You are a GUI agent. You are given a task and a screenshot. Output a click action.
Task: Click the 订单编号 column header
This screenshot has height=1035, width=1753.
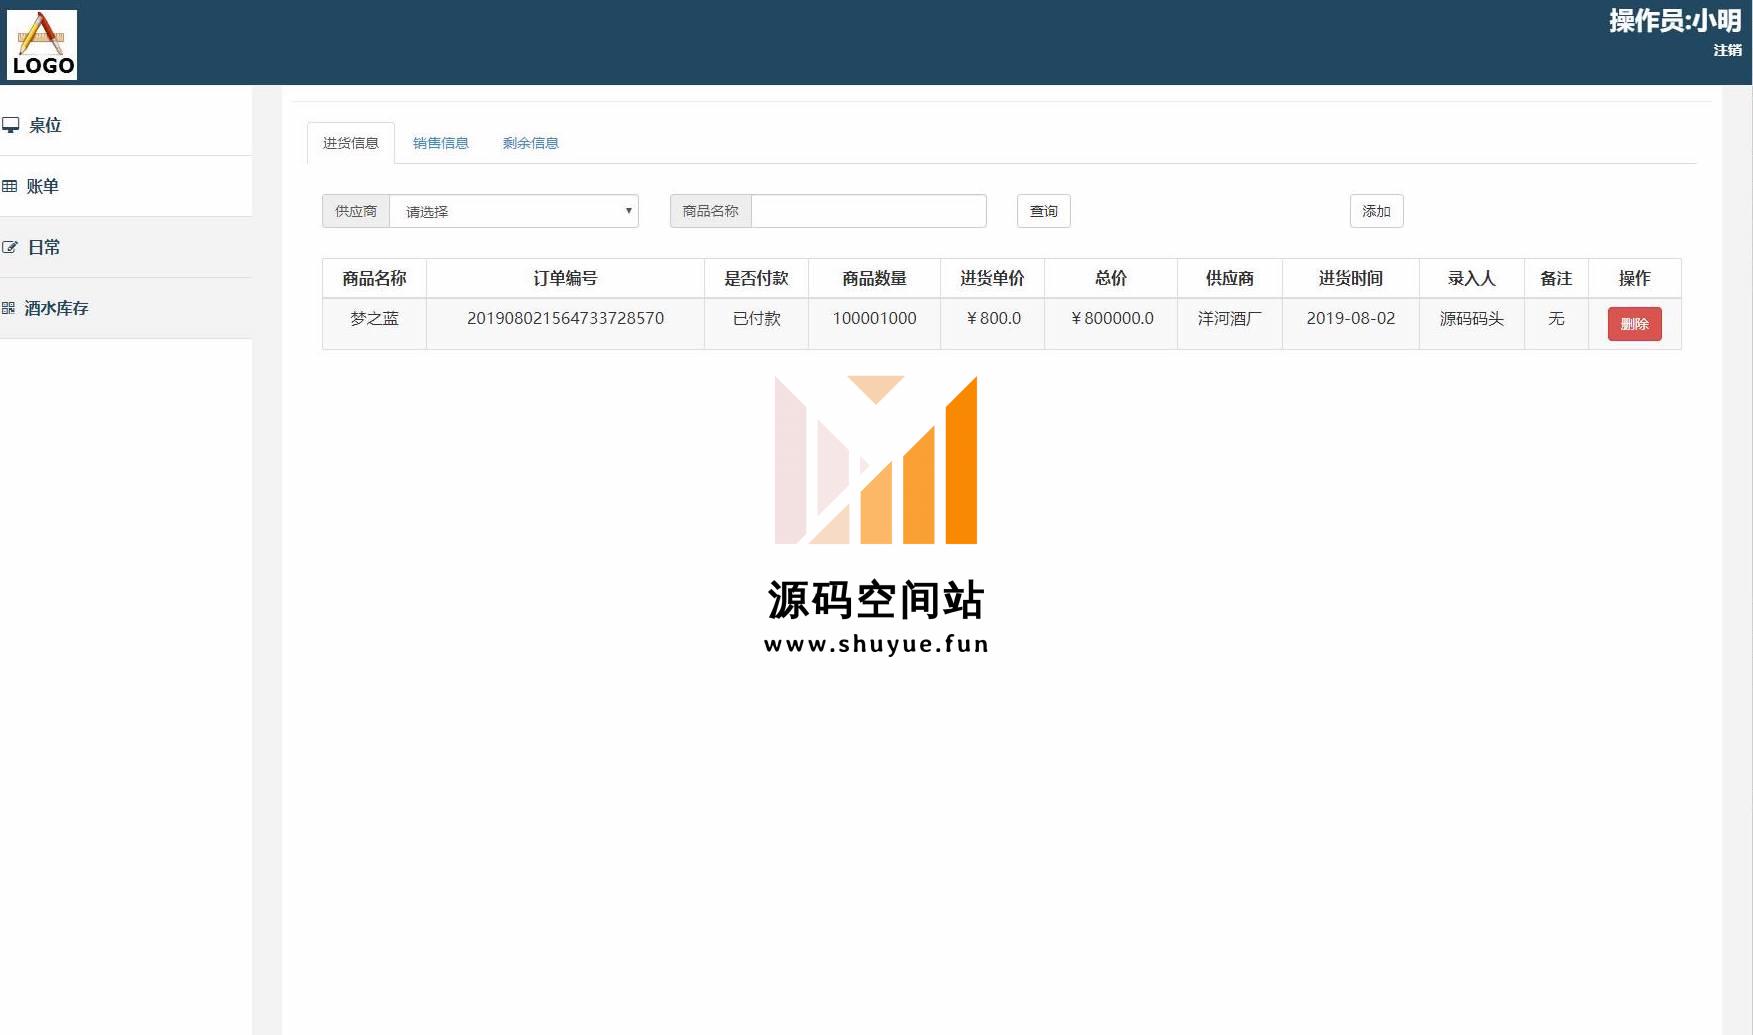tap(566, 278)
